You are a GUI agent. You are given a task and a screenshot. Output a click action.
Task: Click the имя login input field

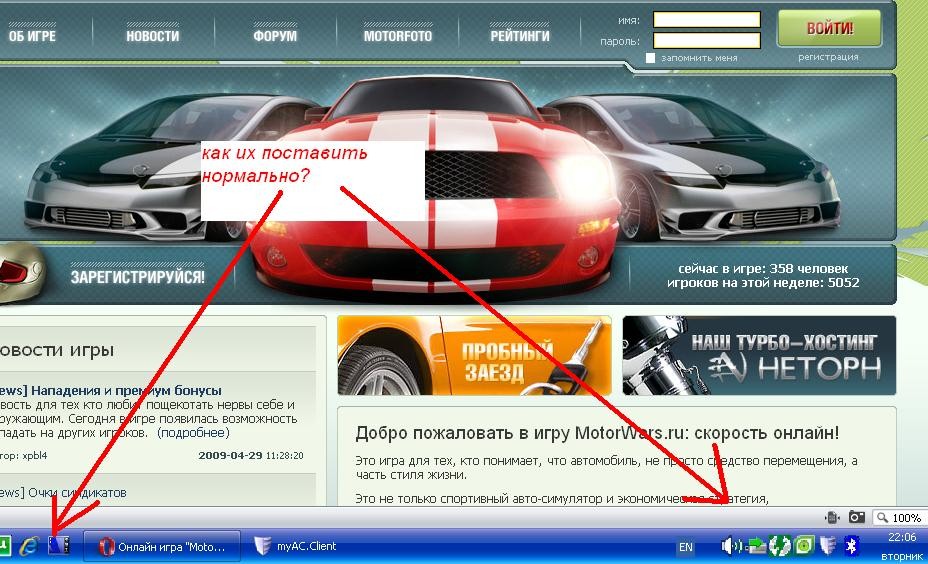(x=707, y=20)
